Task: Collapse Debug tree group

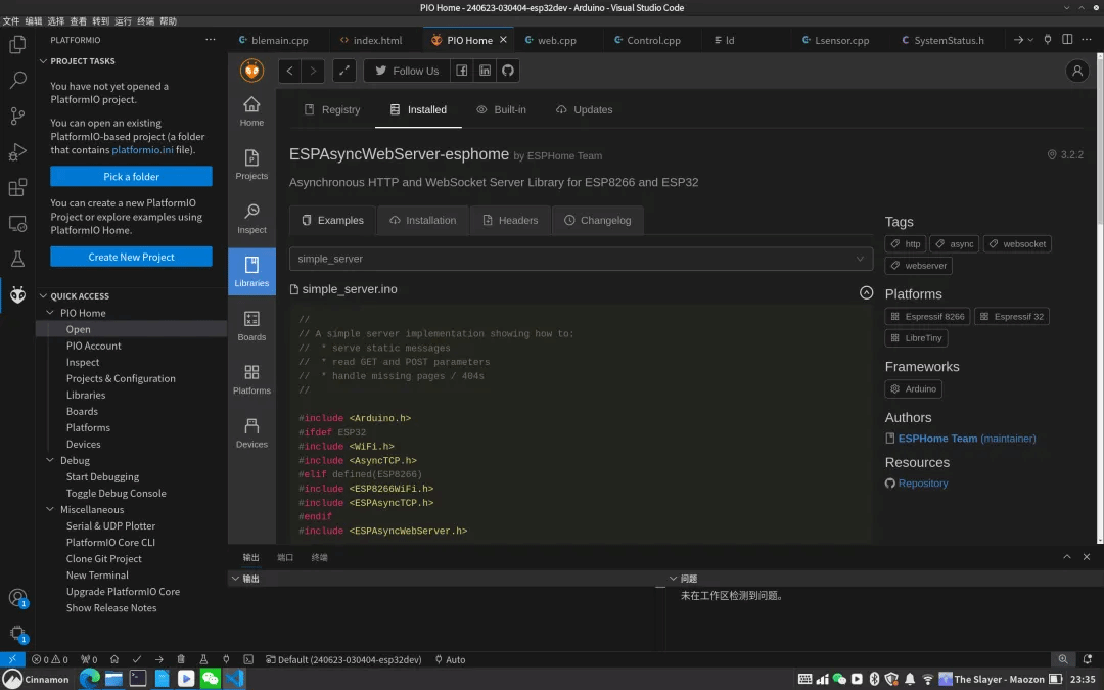Action: coord(50,460)
